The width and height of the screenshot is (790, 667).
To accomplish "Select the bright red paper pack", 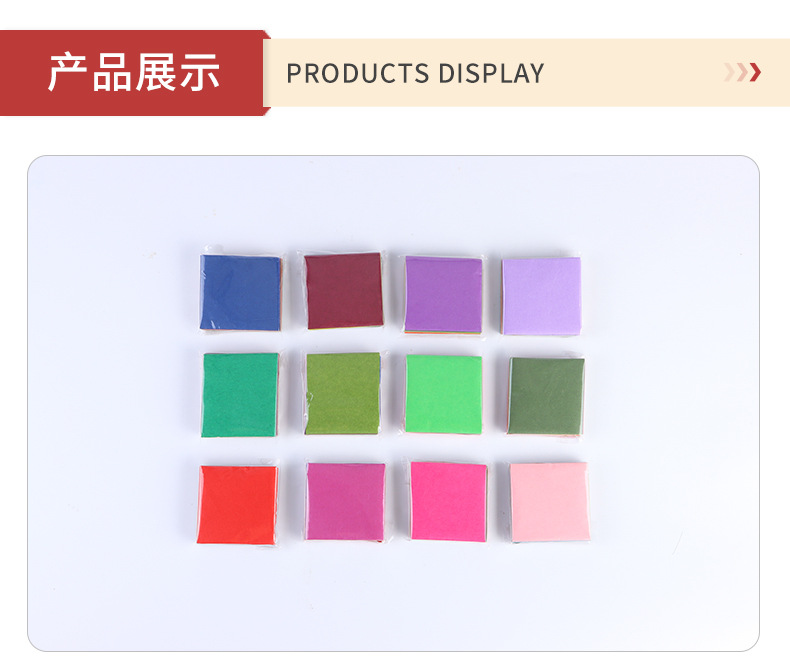I will (x=237, y=504).
